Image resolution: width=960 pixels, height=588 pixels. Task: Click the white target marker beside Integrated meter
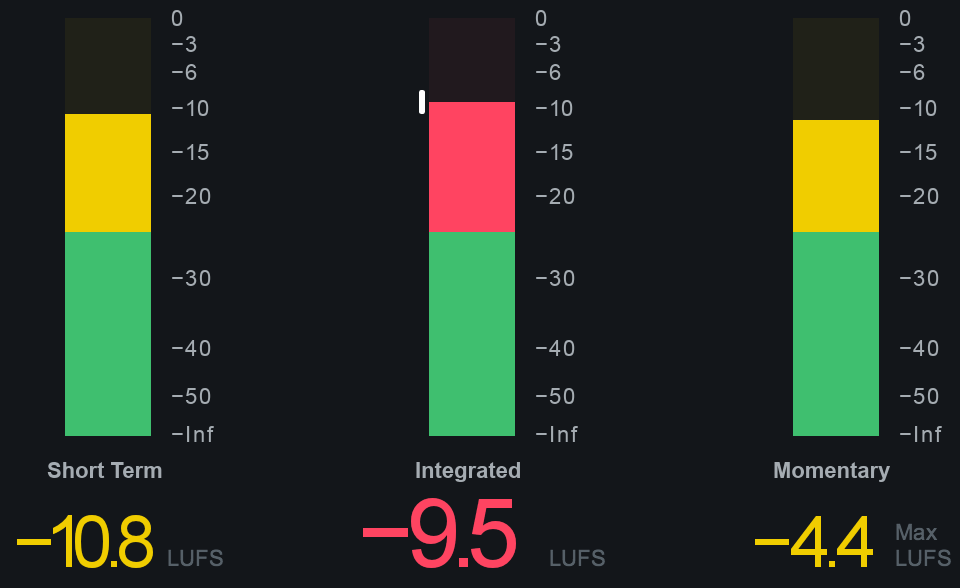tap(422, 102)
